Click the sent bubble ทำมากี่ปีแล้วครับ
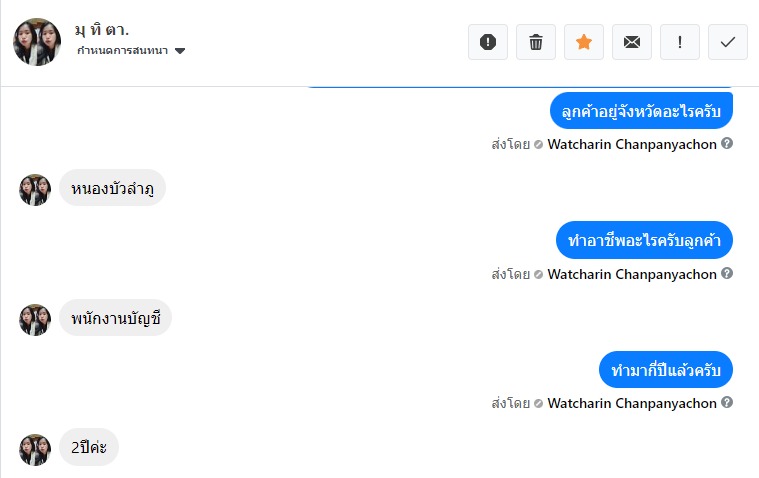 click(666, 370)
